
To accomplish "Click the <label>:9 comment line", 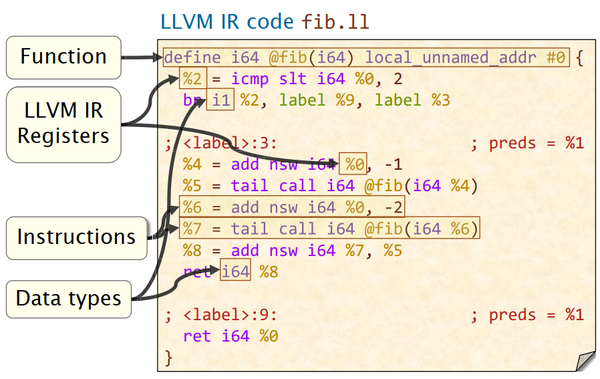I will [x=221, y=315].
